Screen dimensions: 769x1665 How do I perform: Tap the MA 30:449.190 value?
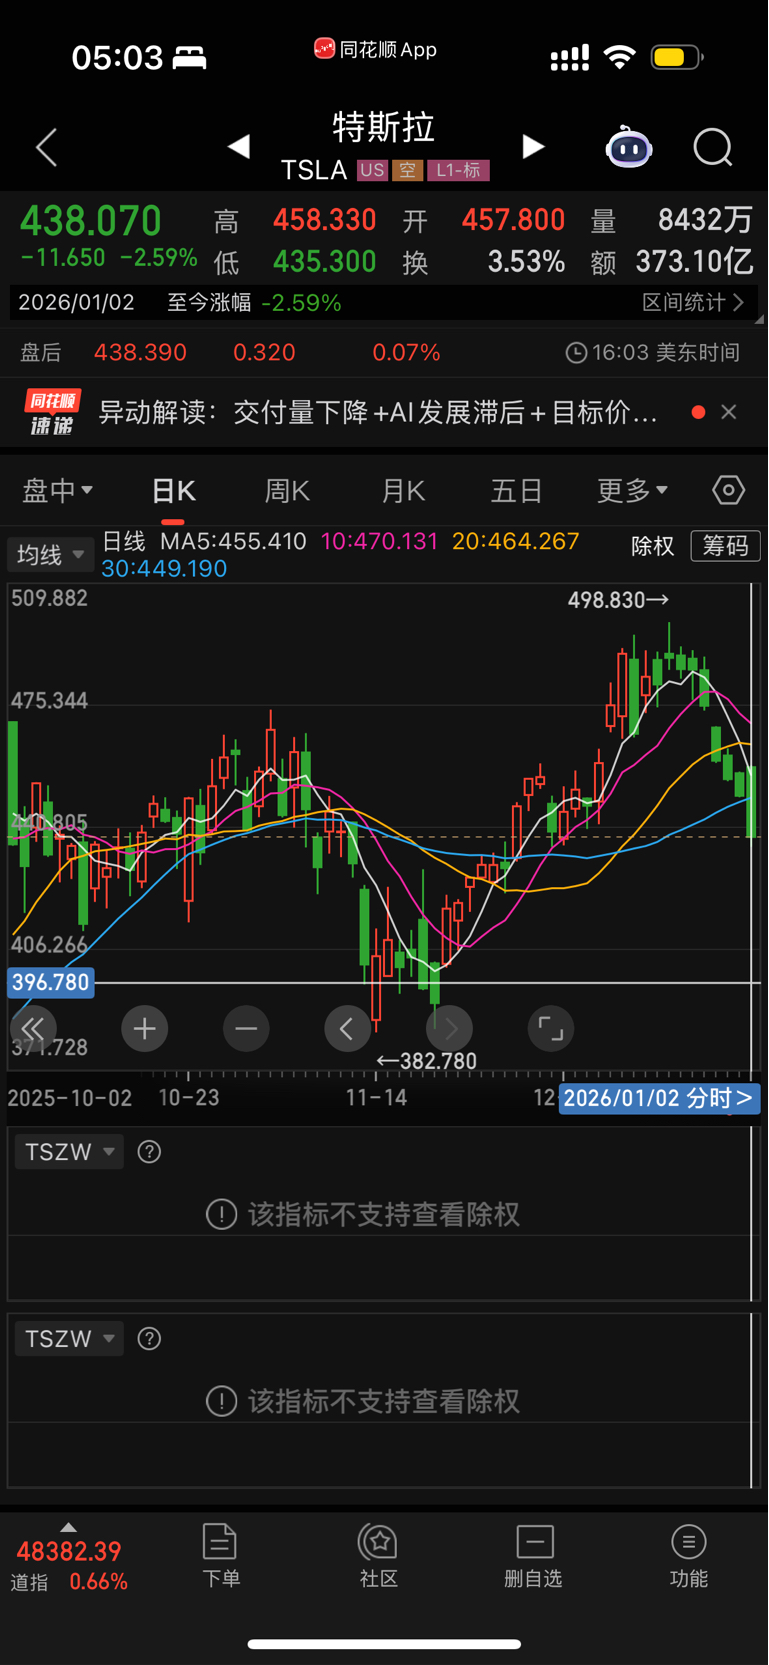point(164,569)
